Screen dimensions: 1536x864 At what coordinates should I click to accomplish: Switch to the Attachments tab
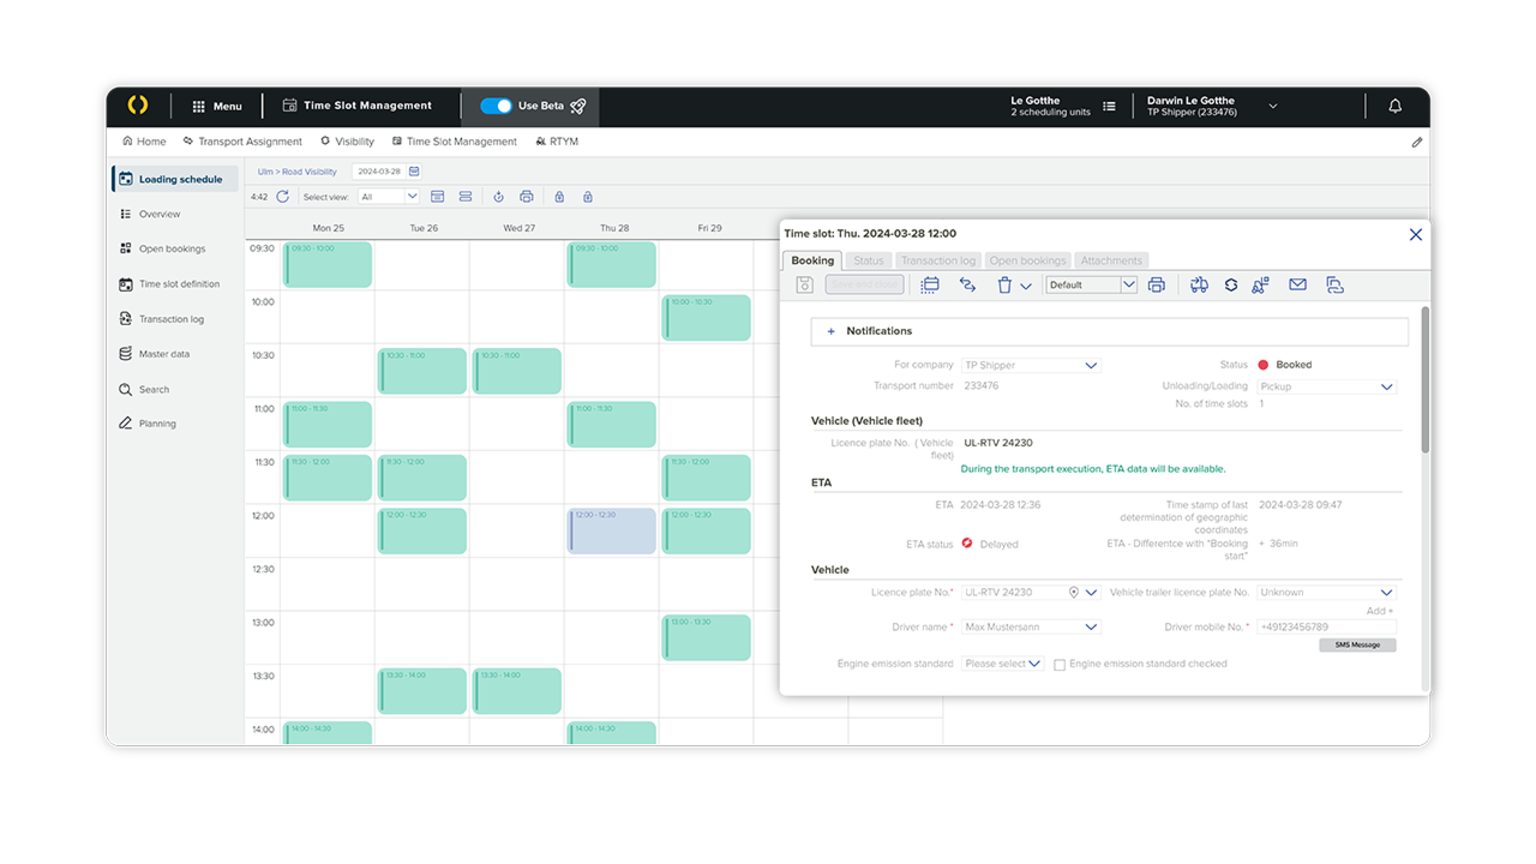click(x=1111, y=260)
